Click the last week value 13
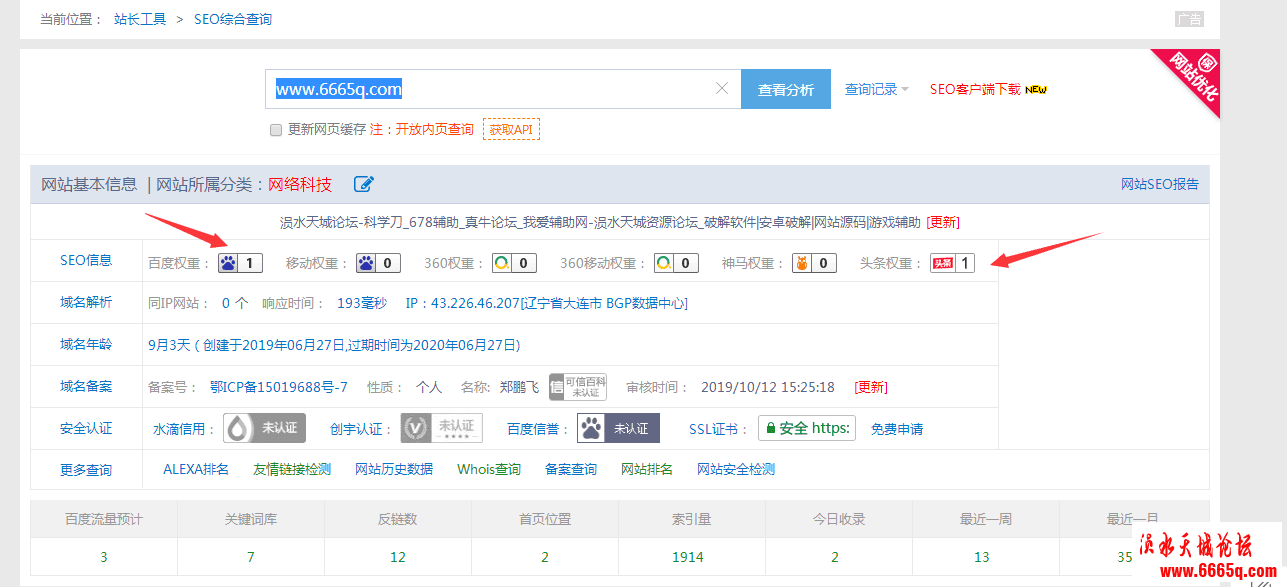 coord(982,557)
